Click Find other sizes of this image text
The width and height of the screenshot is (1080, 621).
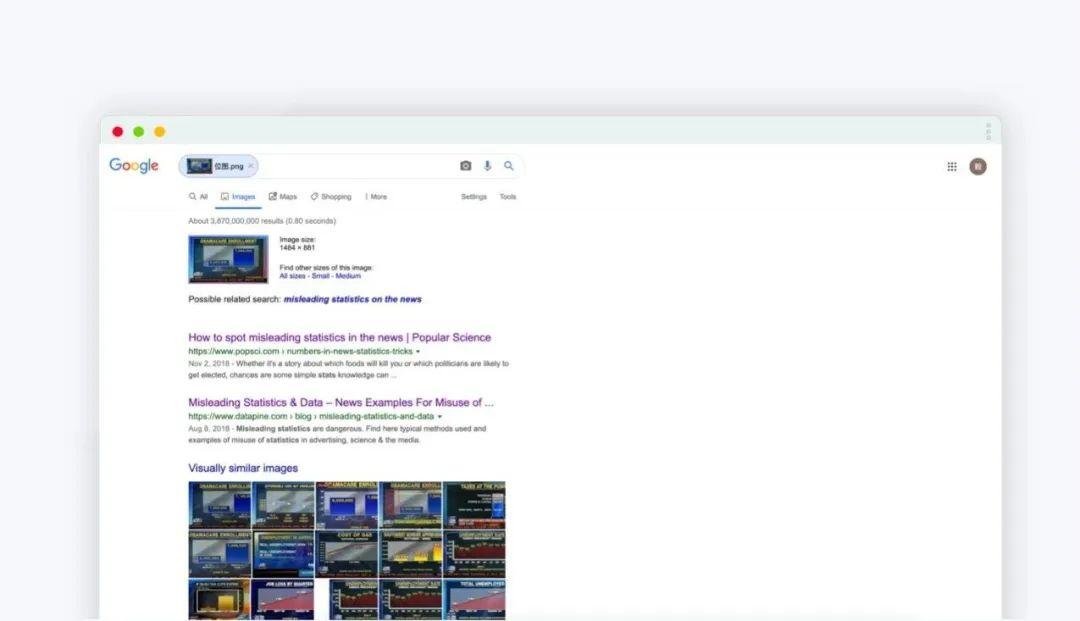click(326, 268)
